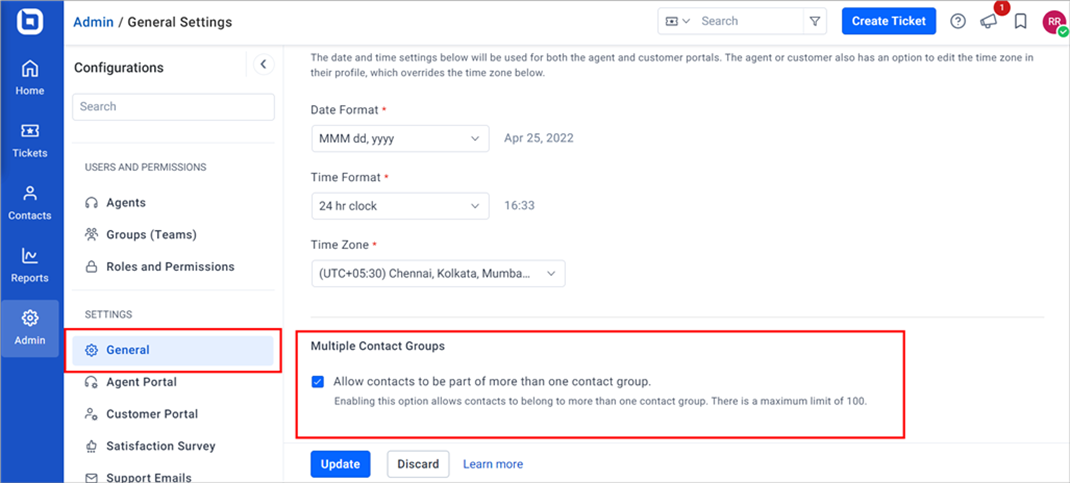Viewport: 1070px width, 483px height.
Task: Click the help question mark icon
Action: point(958,22)
